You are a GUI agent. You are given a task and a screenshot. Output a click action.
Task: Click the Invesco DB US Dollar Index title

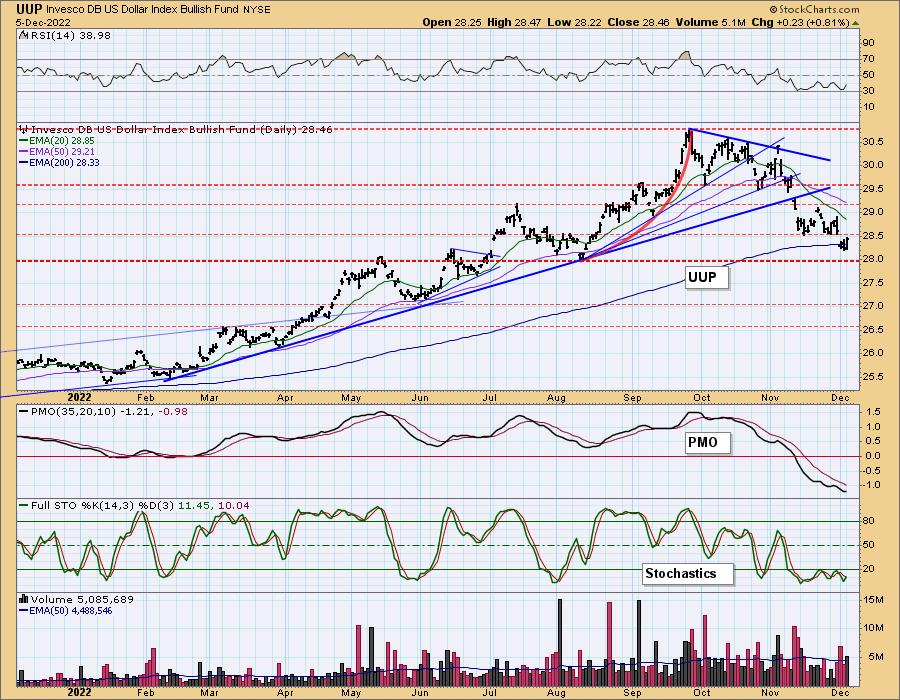click(142, 10)
